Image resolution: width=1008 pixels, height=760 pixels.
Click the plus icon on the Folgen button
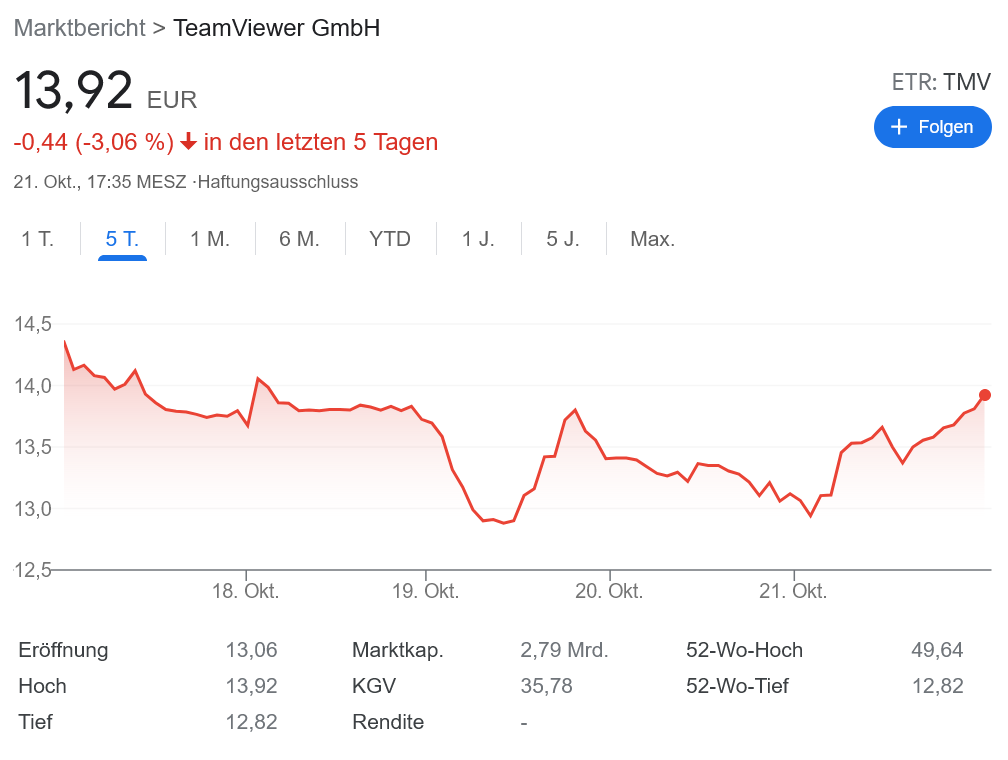point(897,127)
